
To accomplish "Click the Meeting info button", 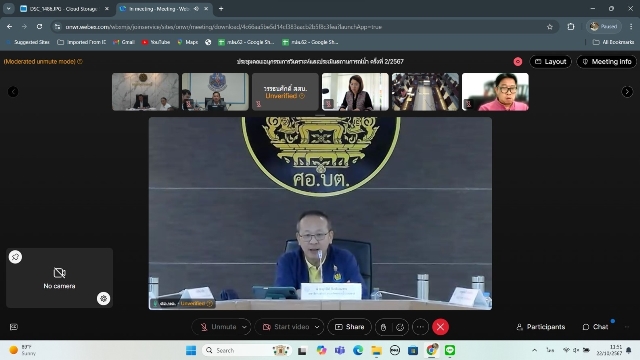I will 607,62.
